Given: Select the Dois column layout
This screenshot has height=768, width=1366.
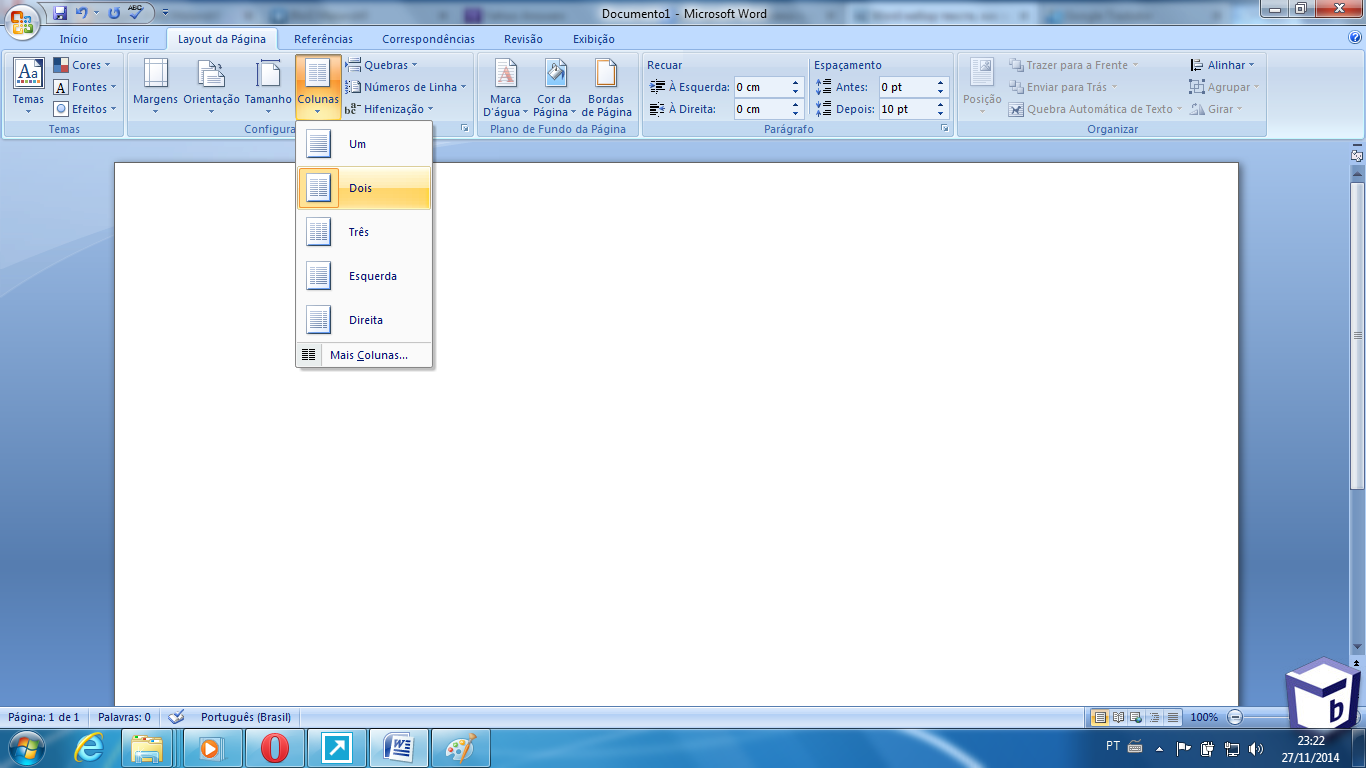Looking at the screenshot, I should click(364, 188).
